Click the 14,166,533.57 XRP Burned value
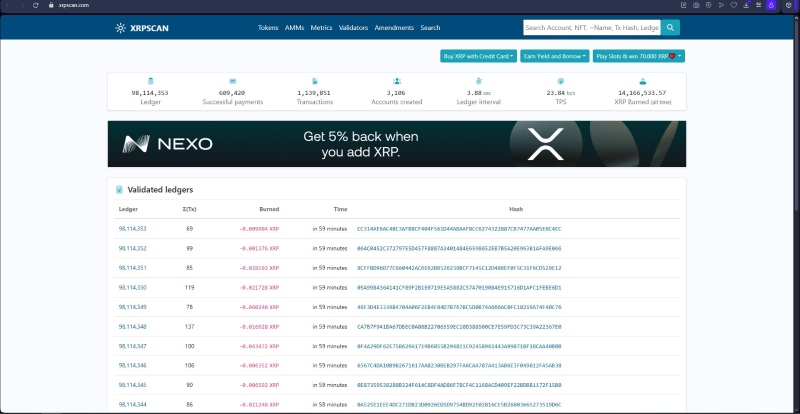This screenshot has width=800, height=414. [642, 93]
